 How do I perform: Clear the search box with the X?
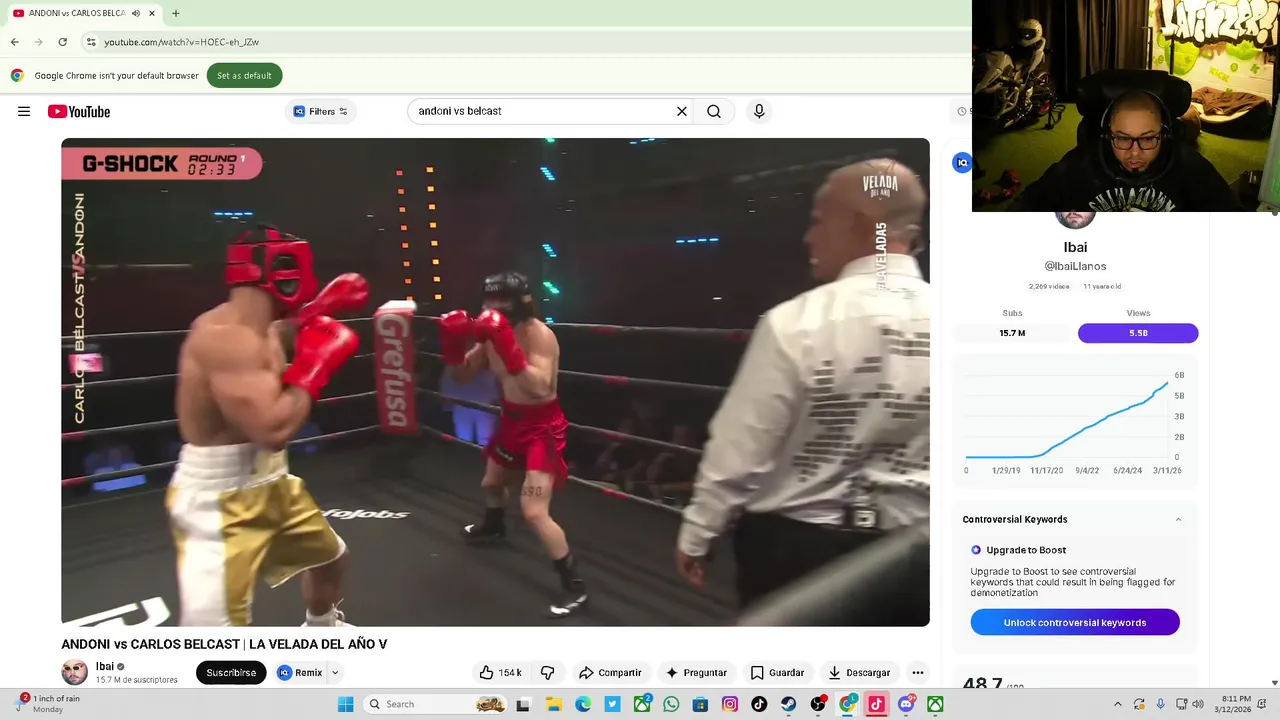tap(682, 111)
